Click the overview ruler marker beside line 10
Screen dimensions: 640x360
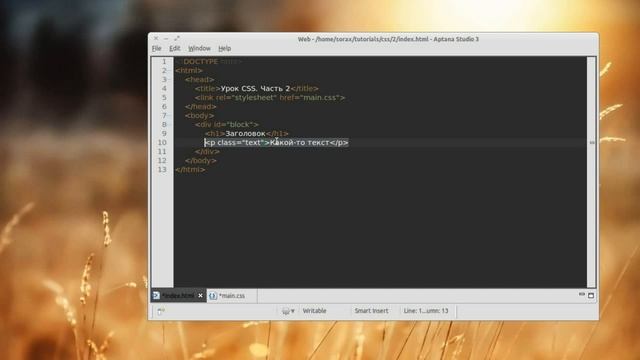pyautogui.click(x=592, y=142)
